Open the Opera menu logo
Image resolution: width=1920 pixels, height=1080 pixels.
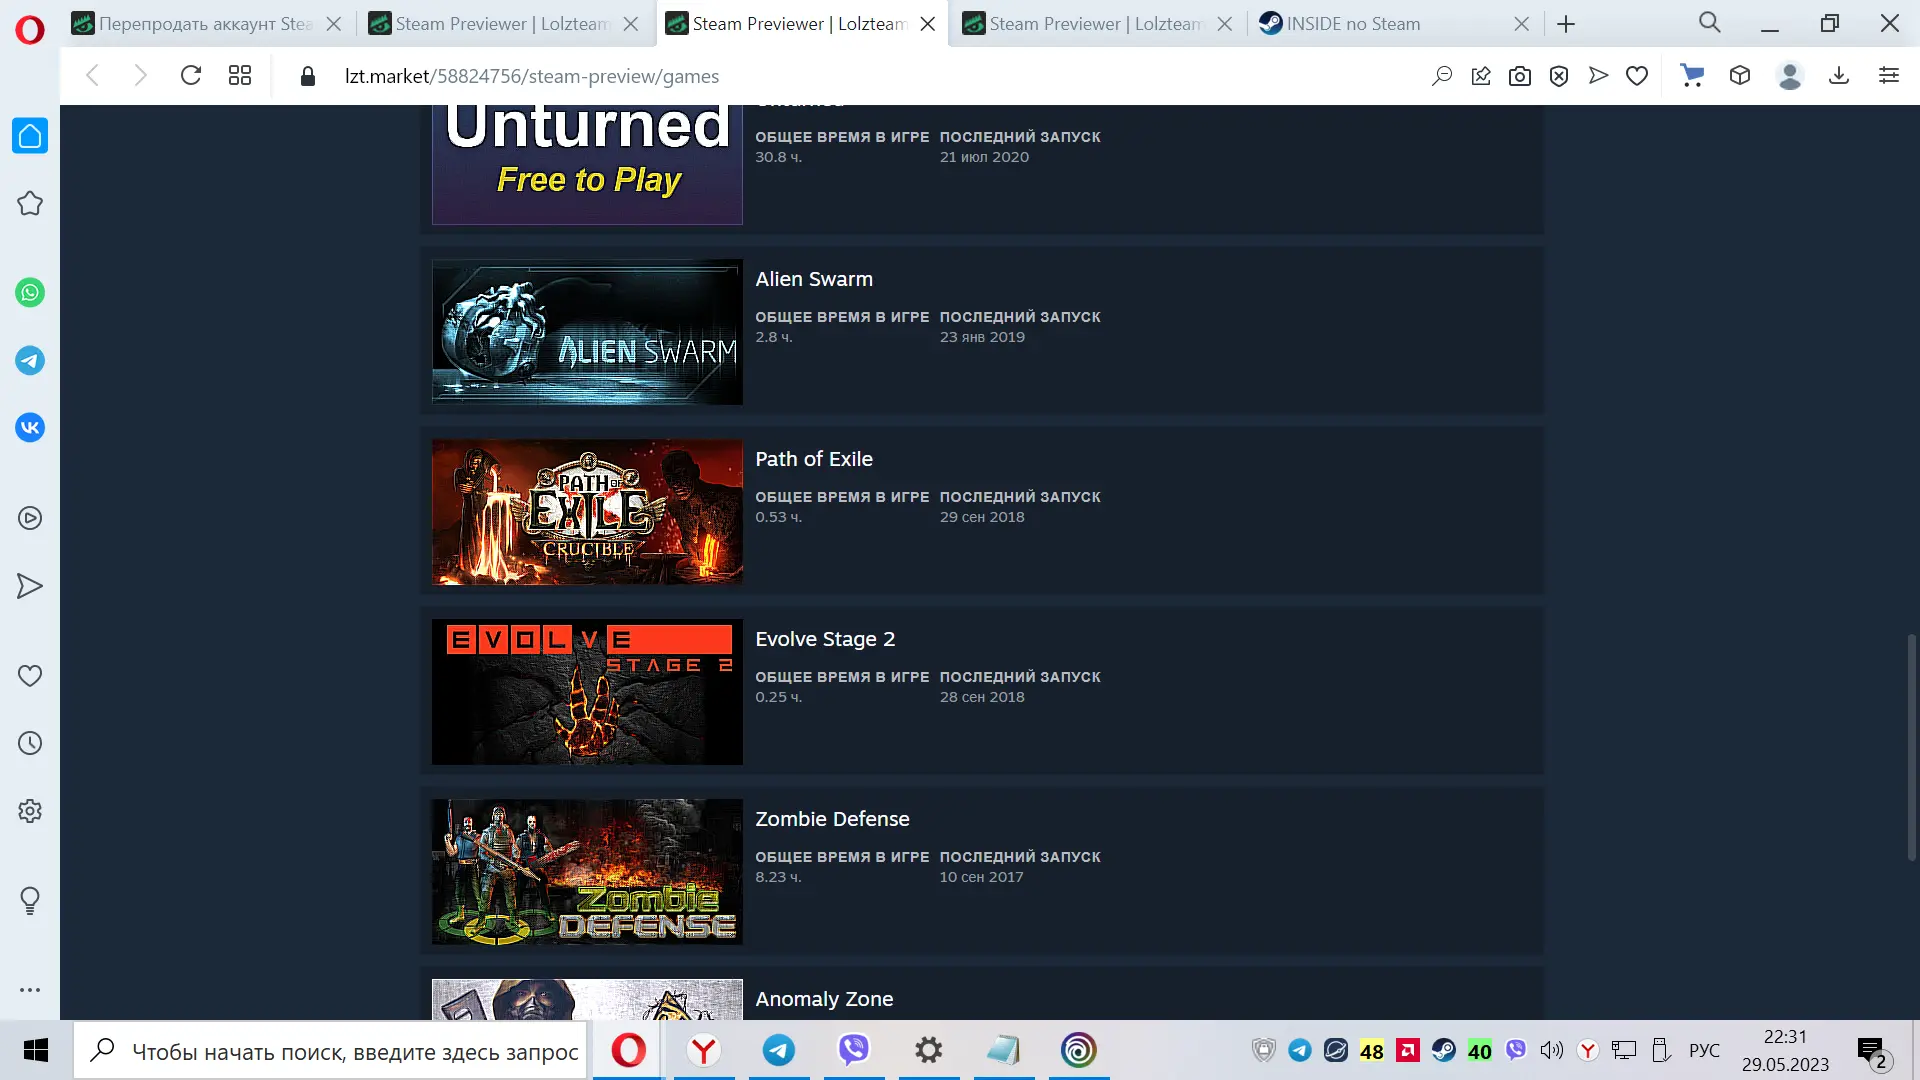coord(30,30)
